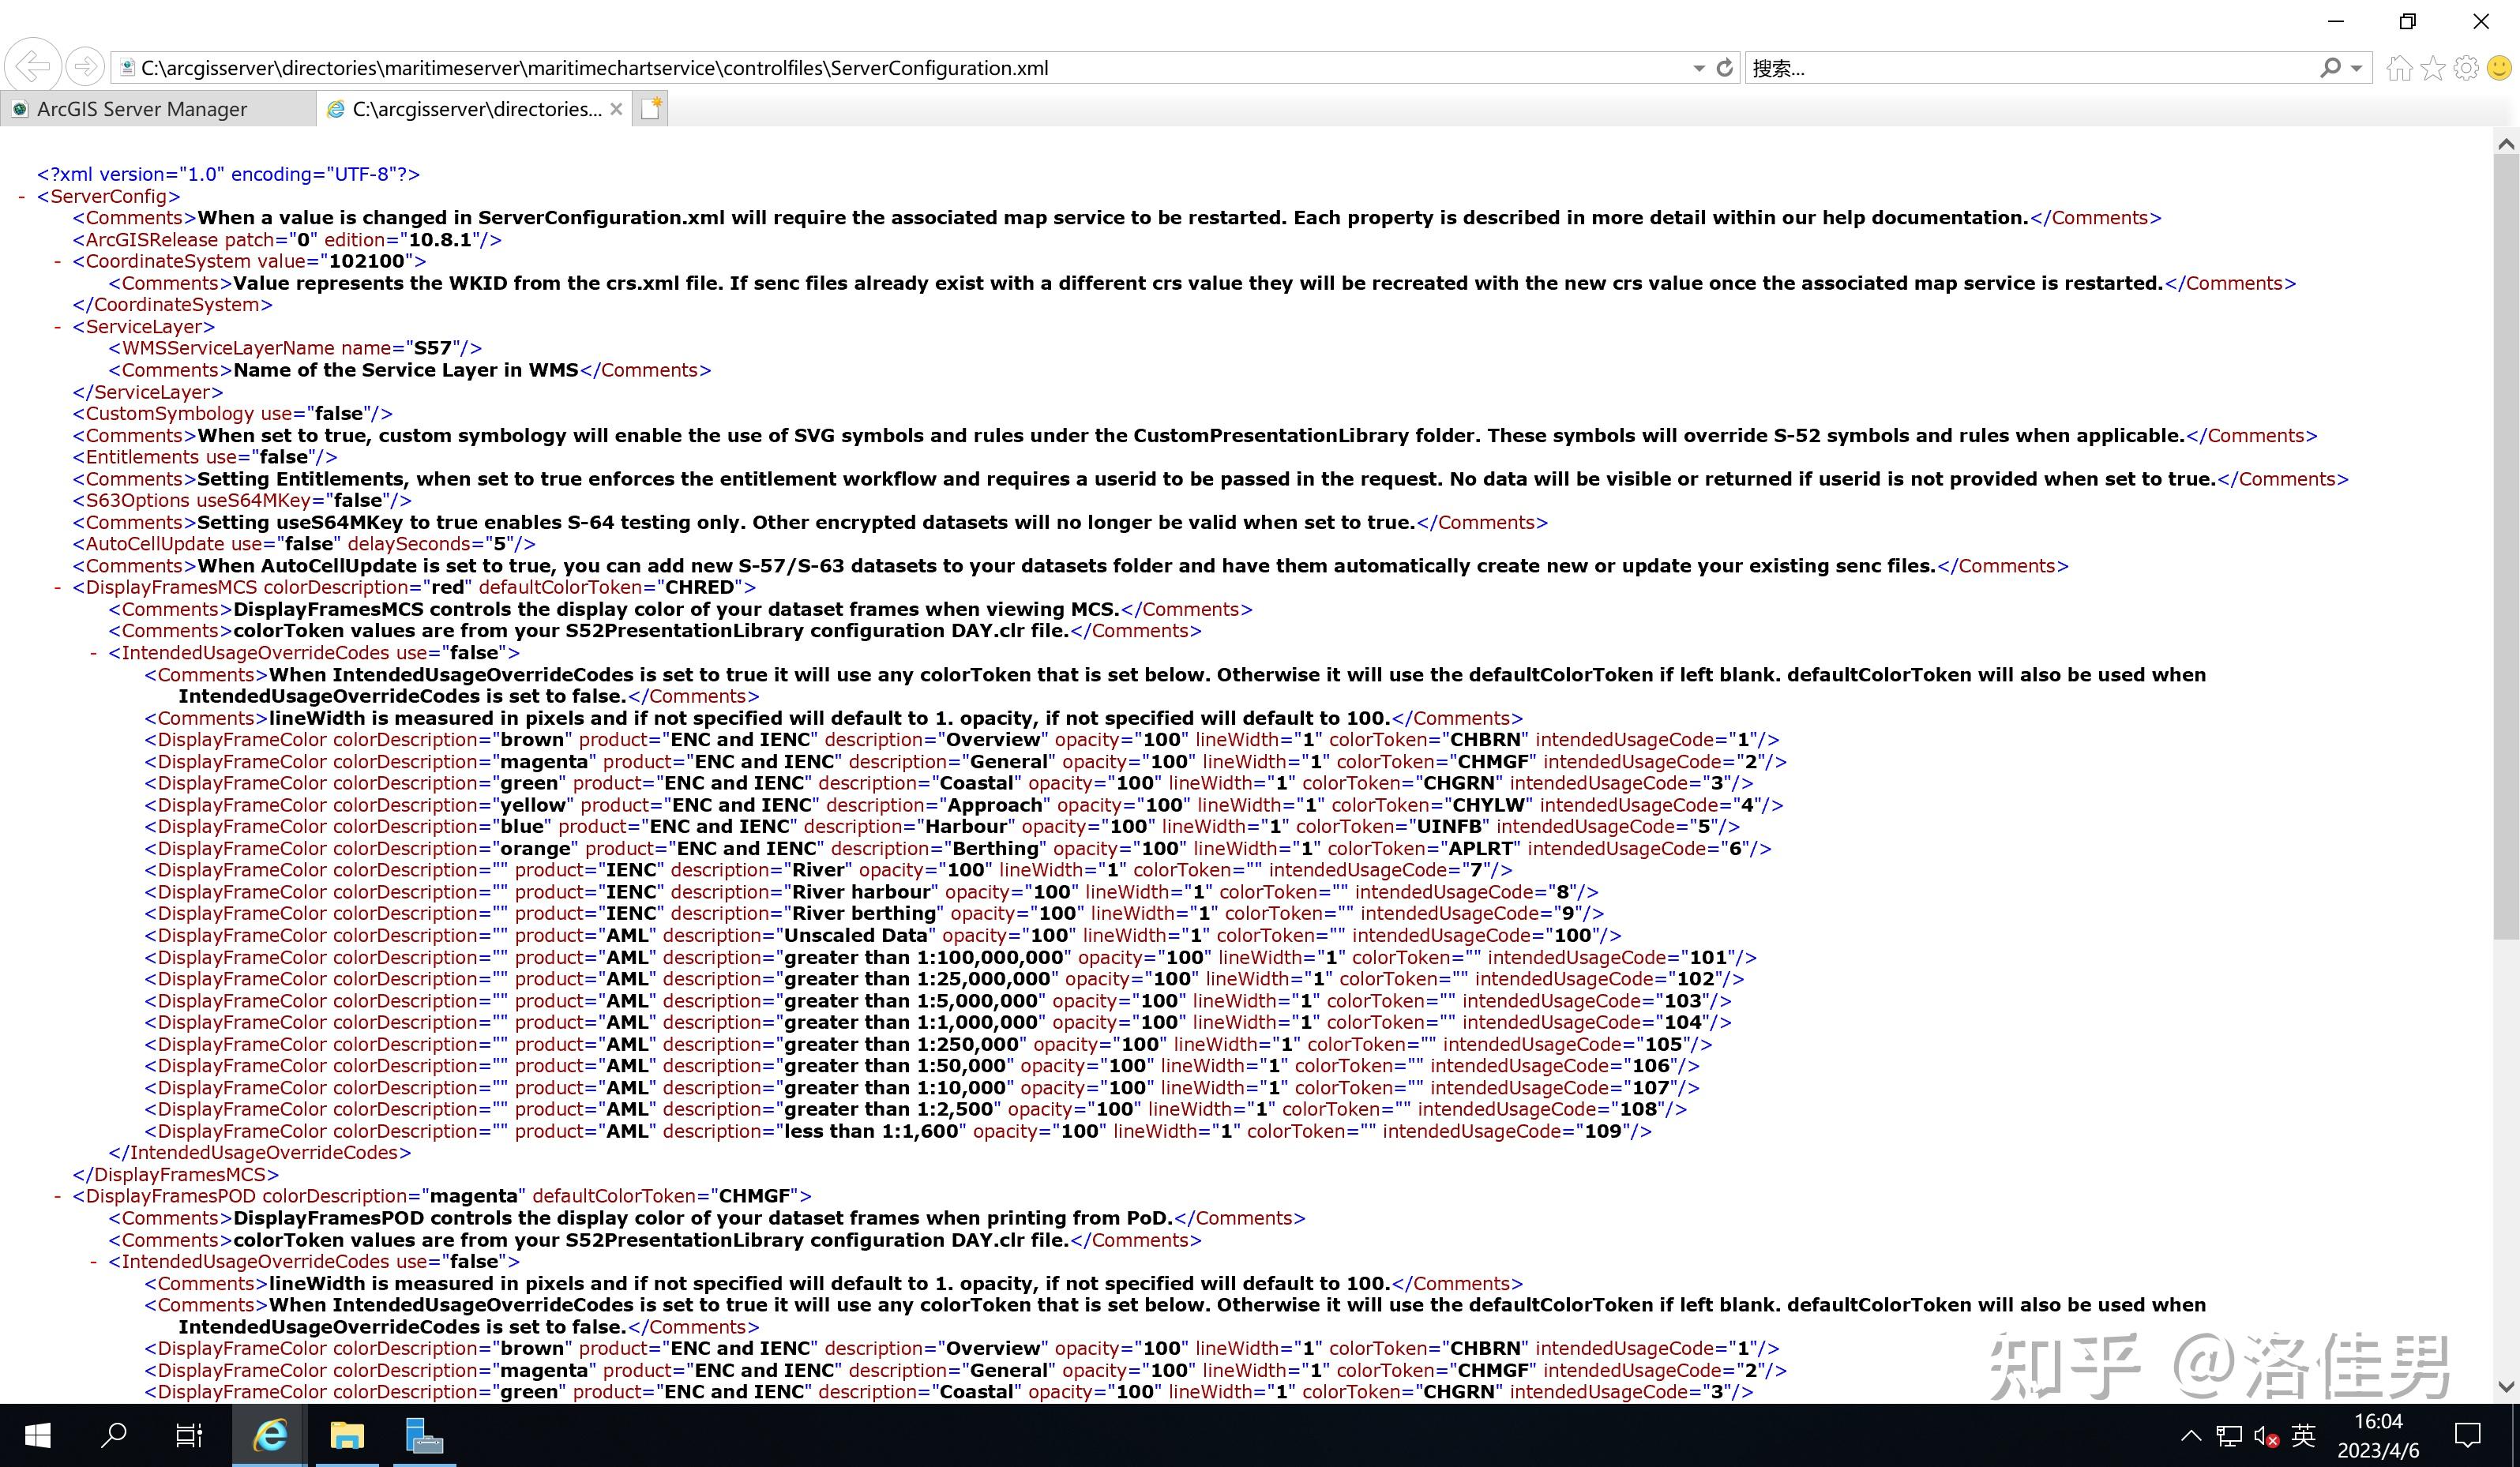Collapse the DisplayFramesMCS XML node
This screenshot has width=2520, height=1467.
pyautogui.click(x=58, y=587)
